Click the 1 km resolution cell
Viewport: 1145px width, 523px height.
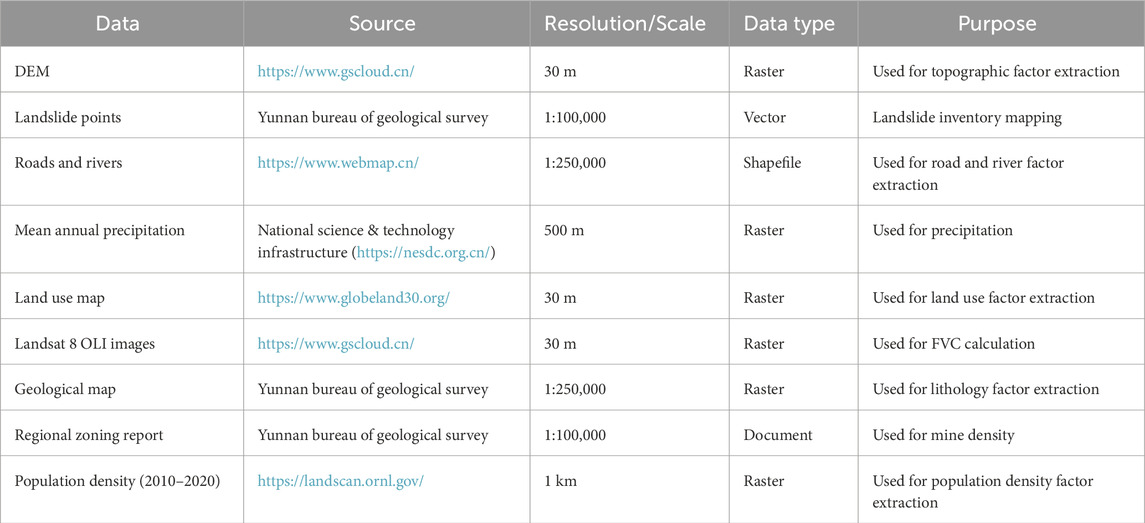coord(560,481)
